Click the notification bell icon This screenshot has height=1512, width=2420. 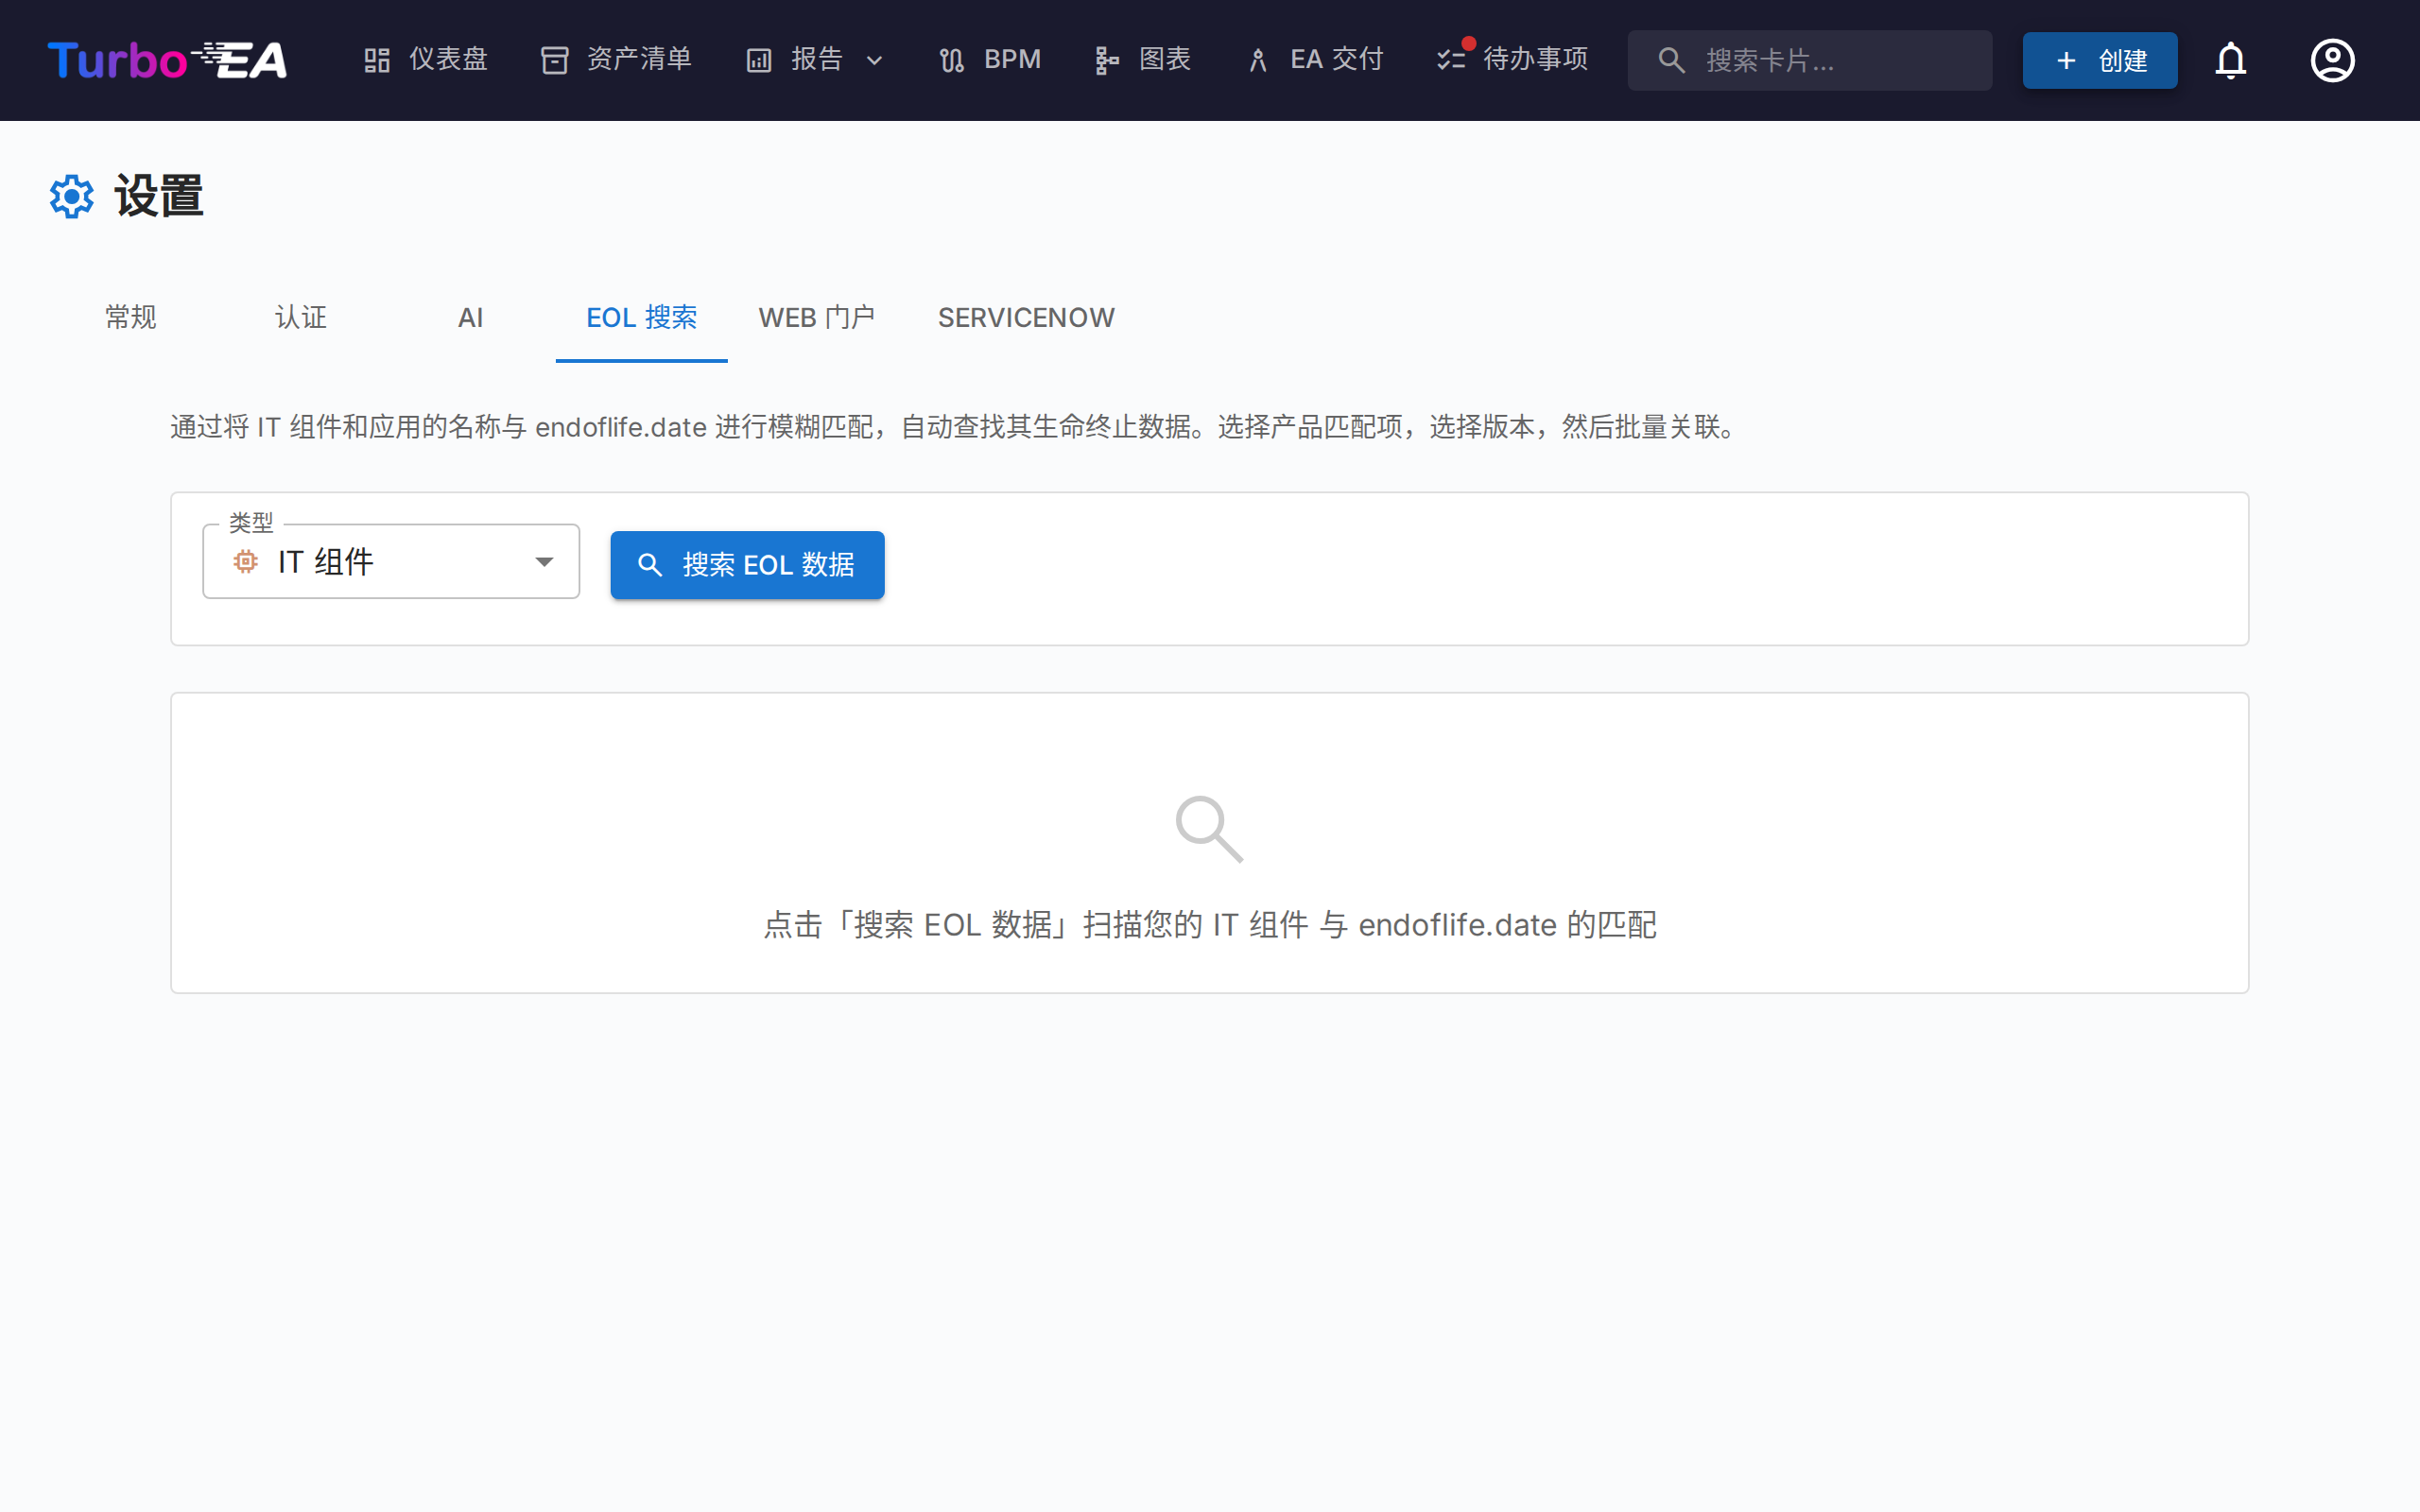2231,60
